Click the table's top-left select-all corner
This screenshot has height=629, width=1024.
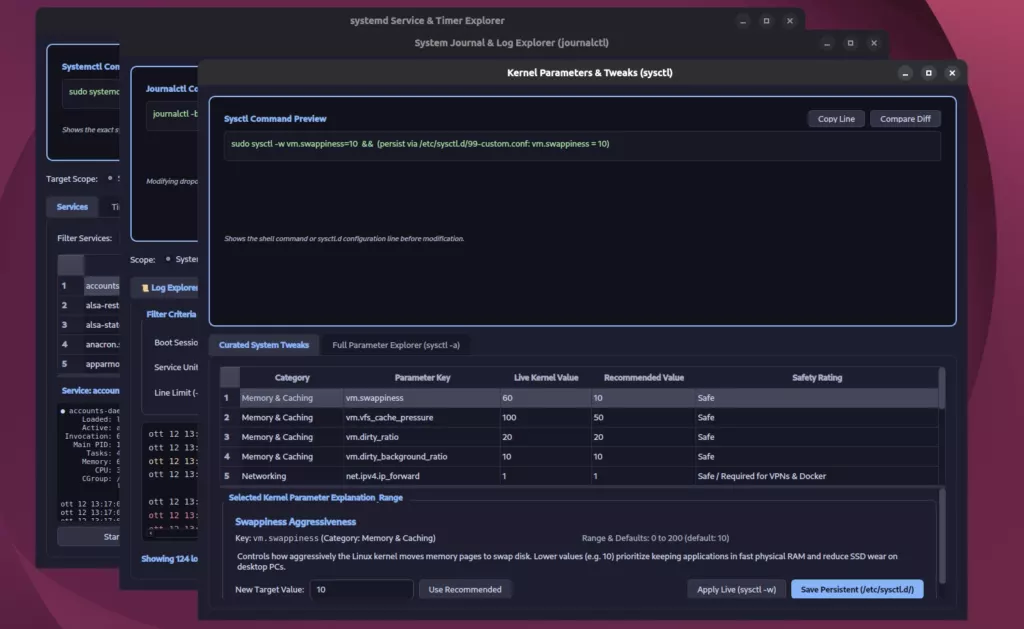pyautogui.click(x=230, y=378)
